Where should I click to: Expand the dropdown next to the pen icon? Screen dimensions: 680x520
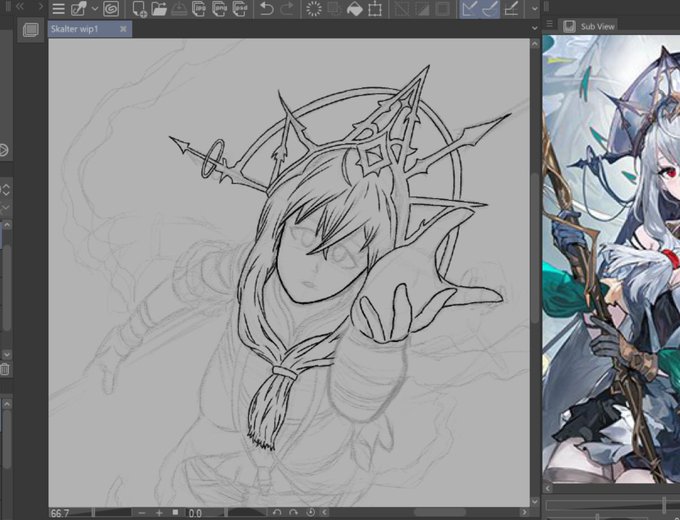click(95, 9)
